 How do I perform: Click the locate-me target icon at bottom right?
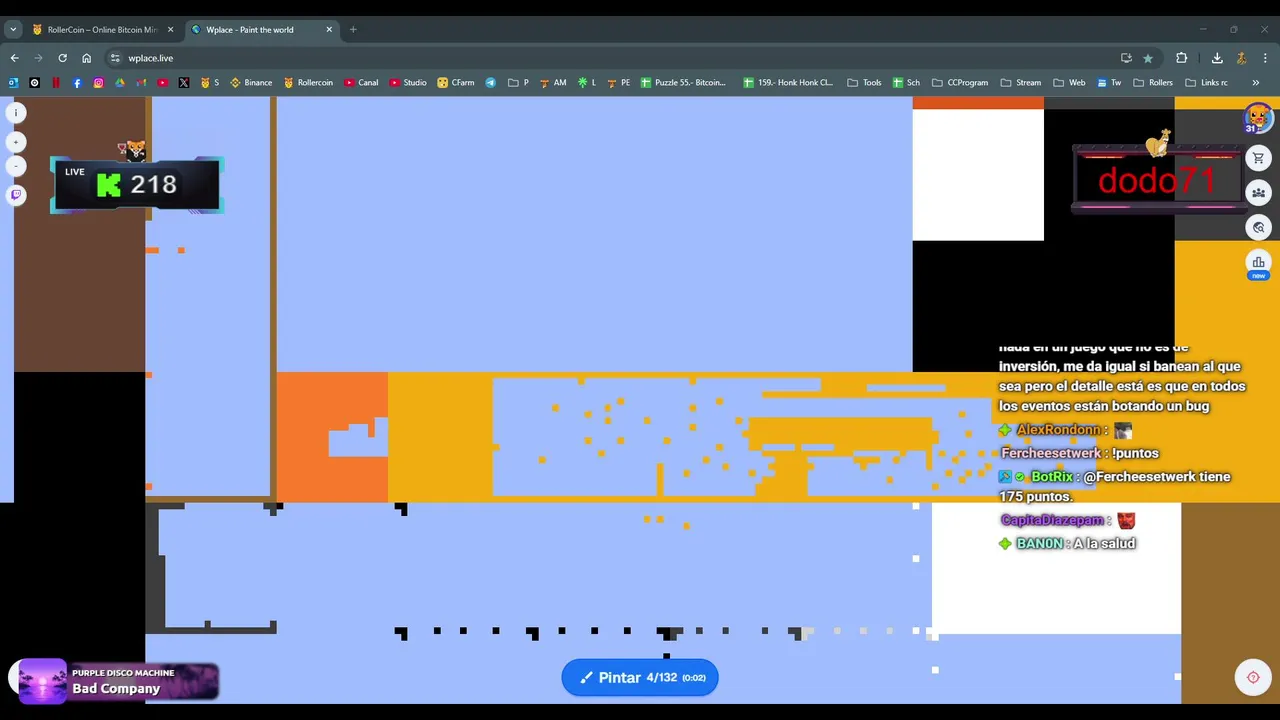click(x=1253, y=677)
